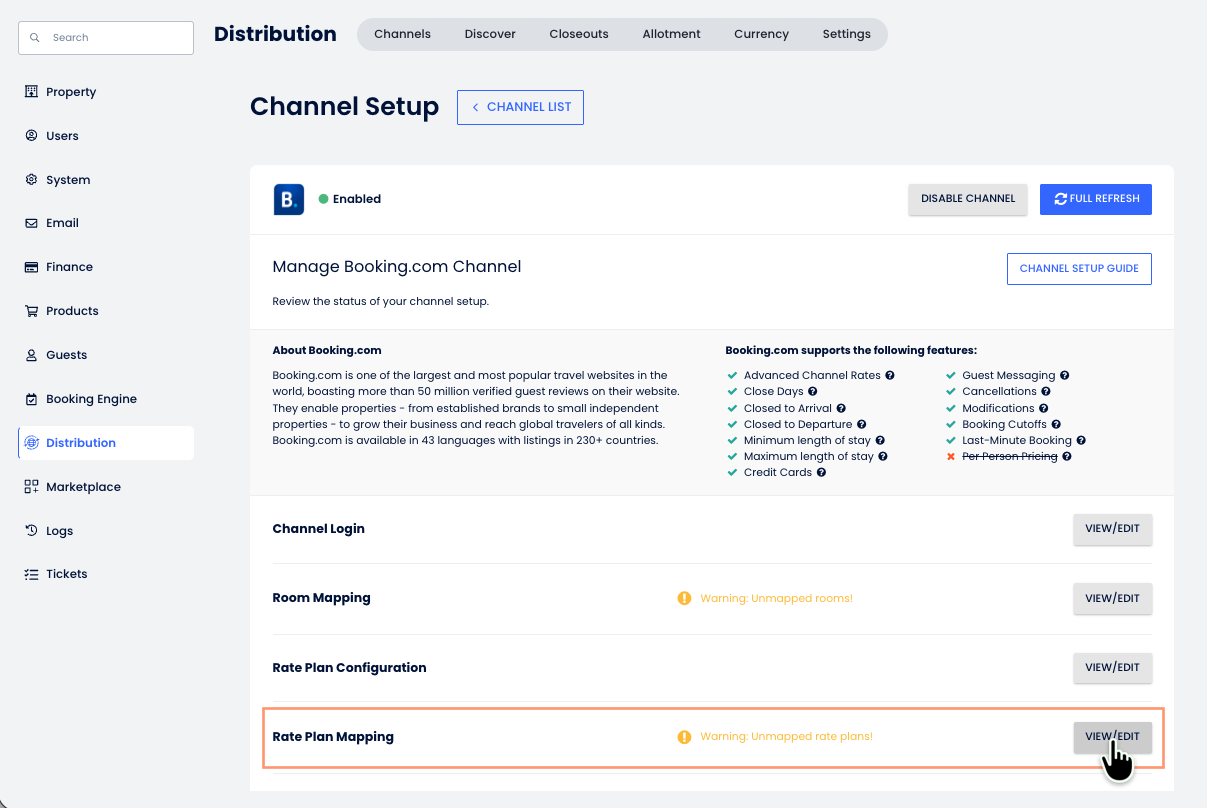Go back via Channel List button
This screenshot has height=808, width=1207.
520,107
